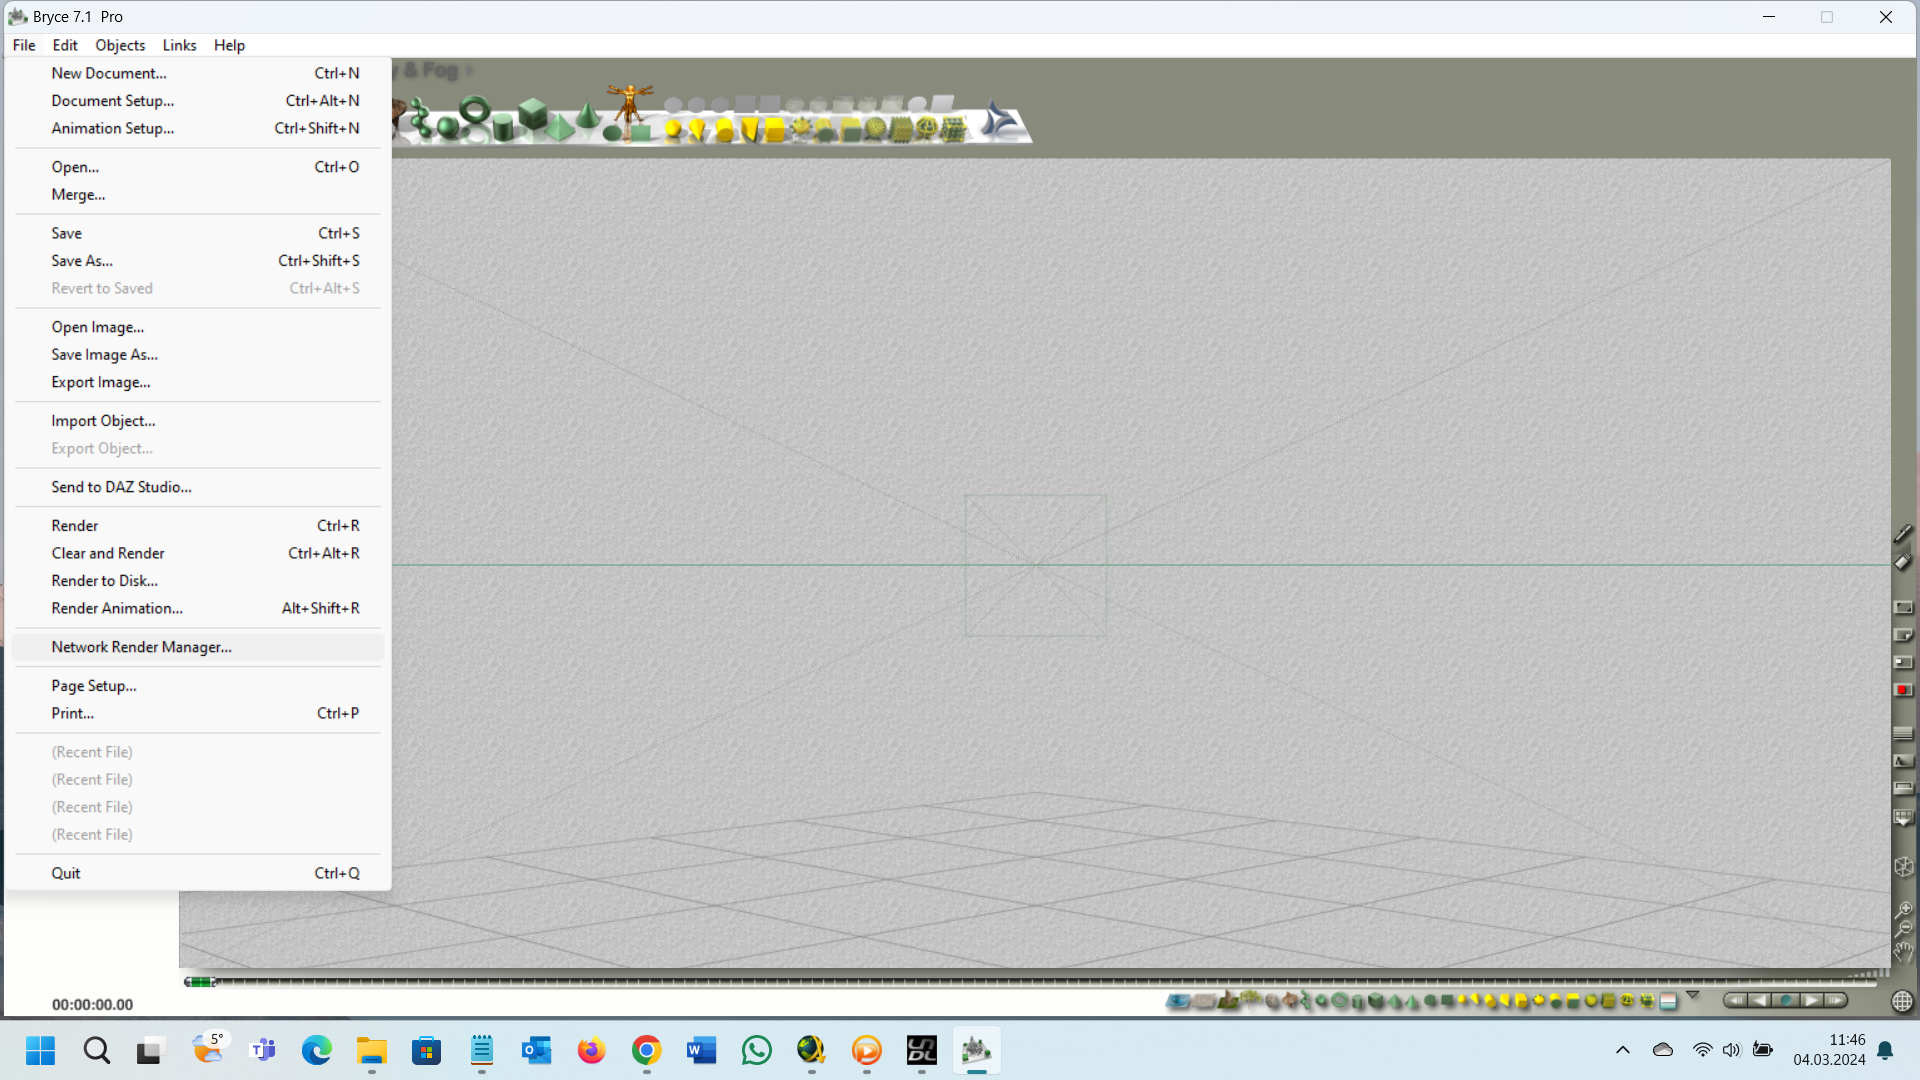
Task: Create a yellow square light
Action: point(774,129)
